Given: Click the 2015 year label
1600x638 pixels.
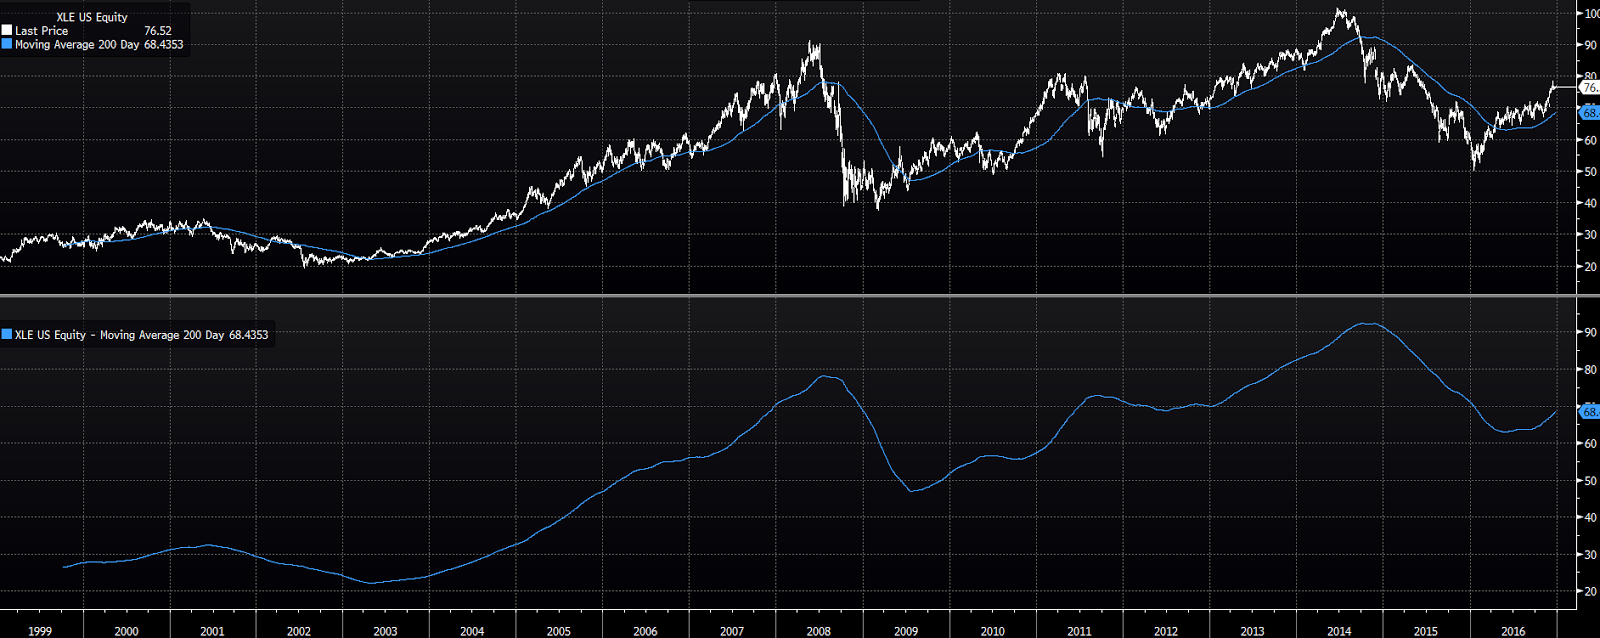Looking at the screenshot, I should point(1426,631).
